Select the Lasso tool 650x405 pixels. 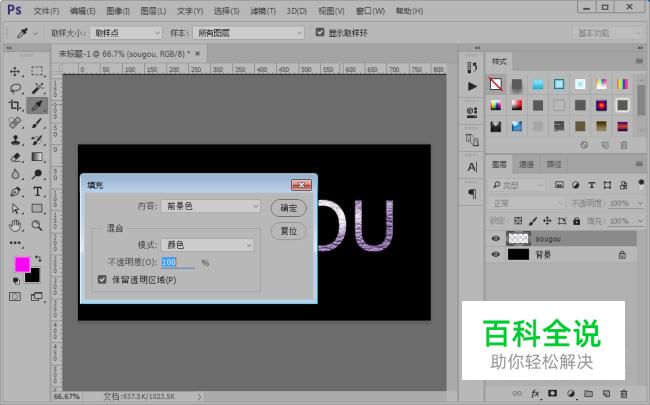[15, 88]
